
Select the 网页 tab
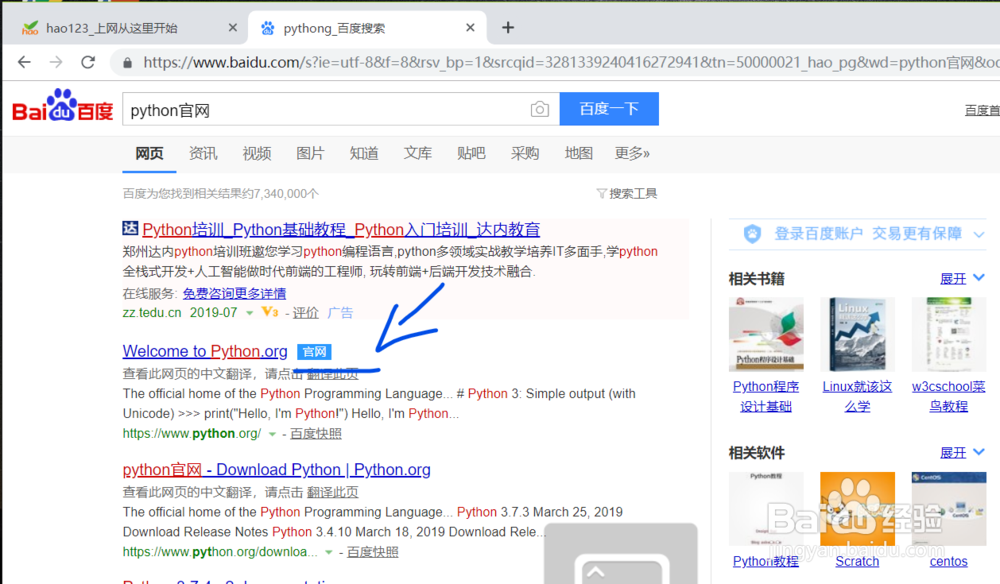coord(149,153)
